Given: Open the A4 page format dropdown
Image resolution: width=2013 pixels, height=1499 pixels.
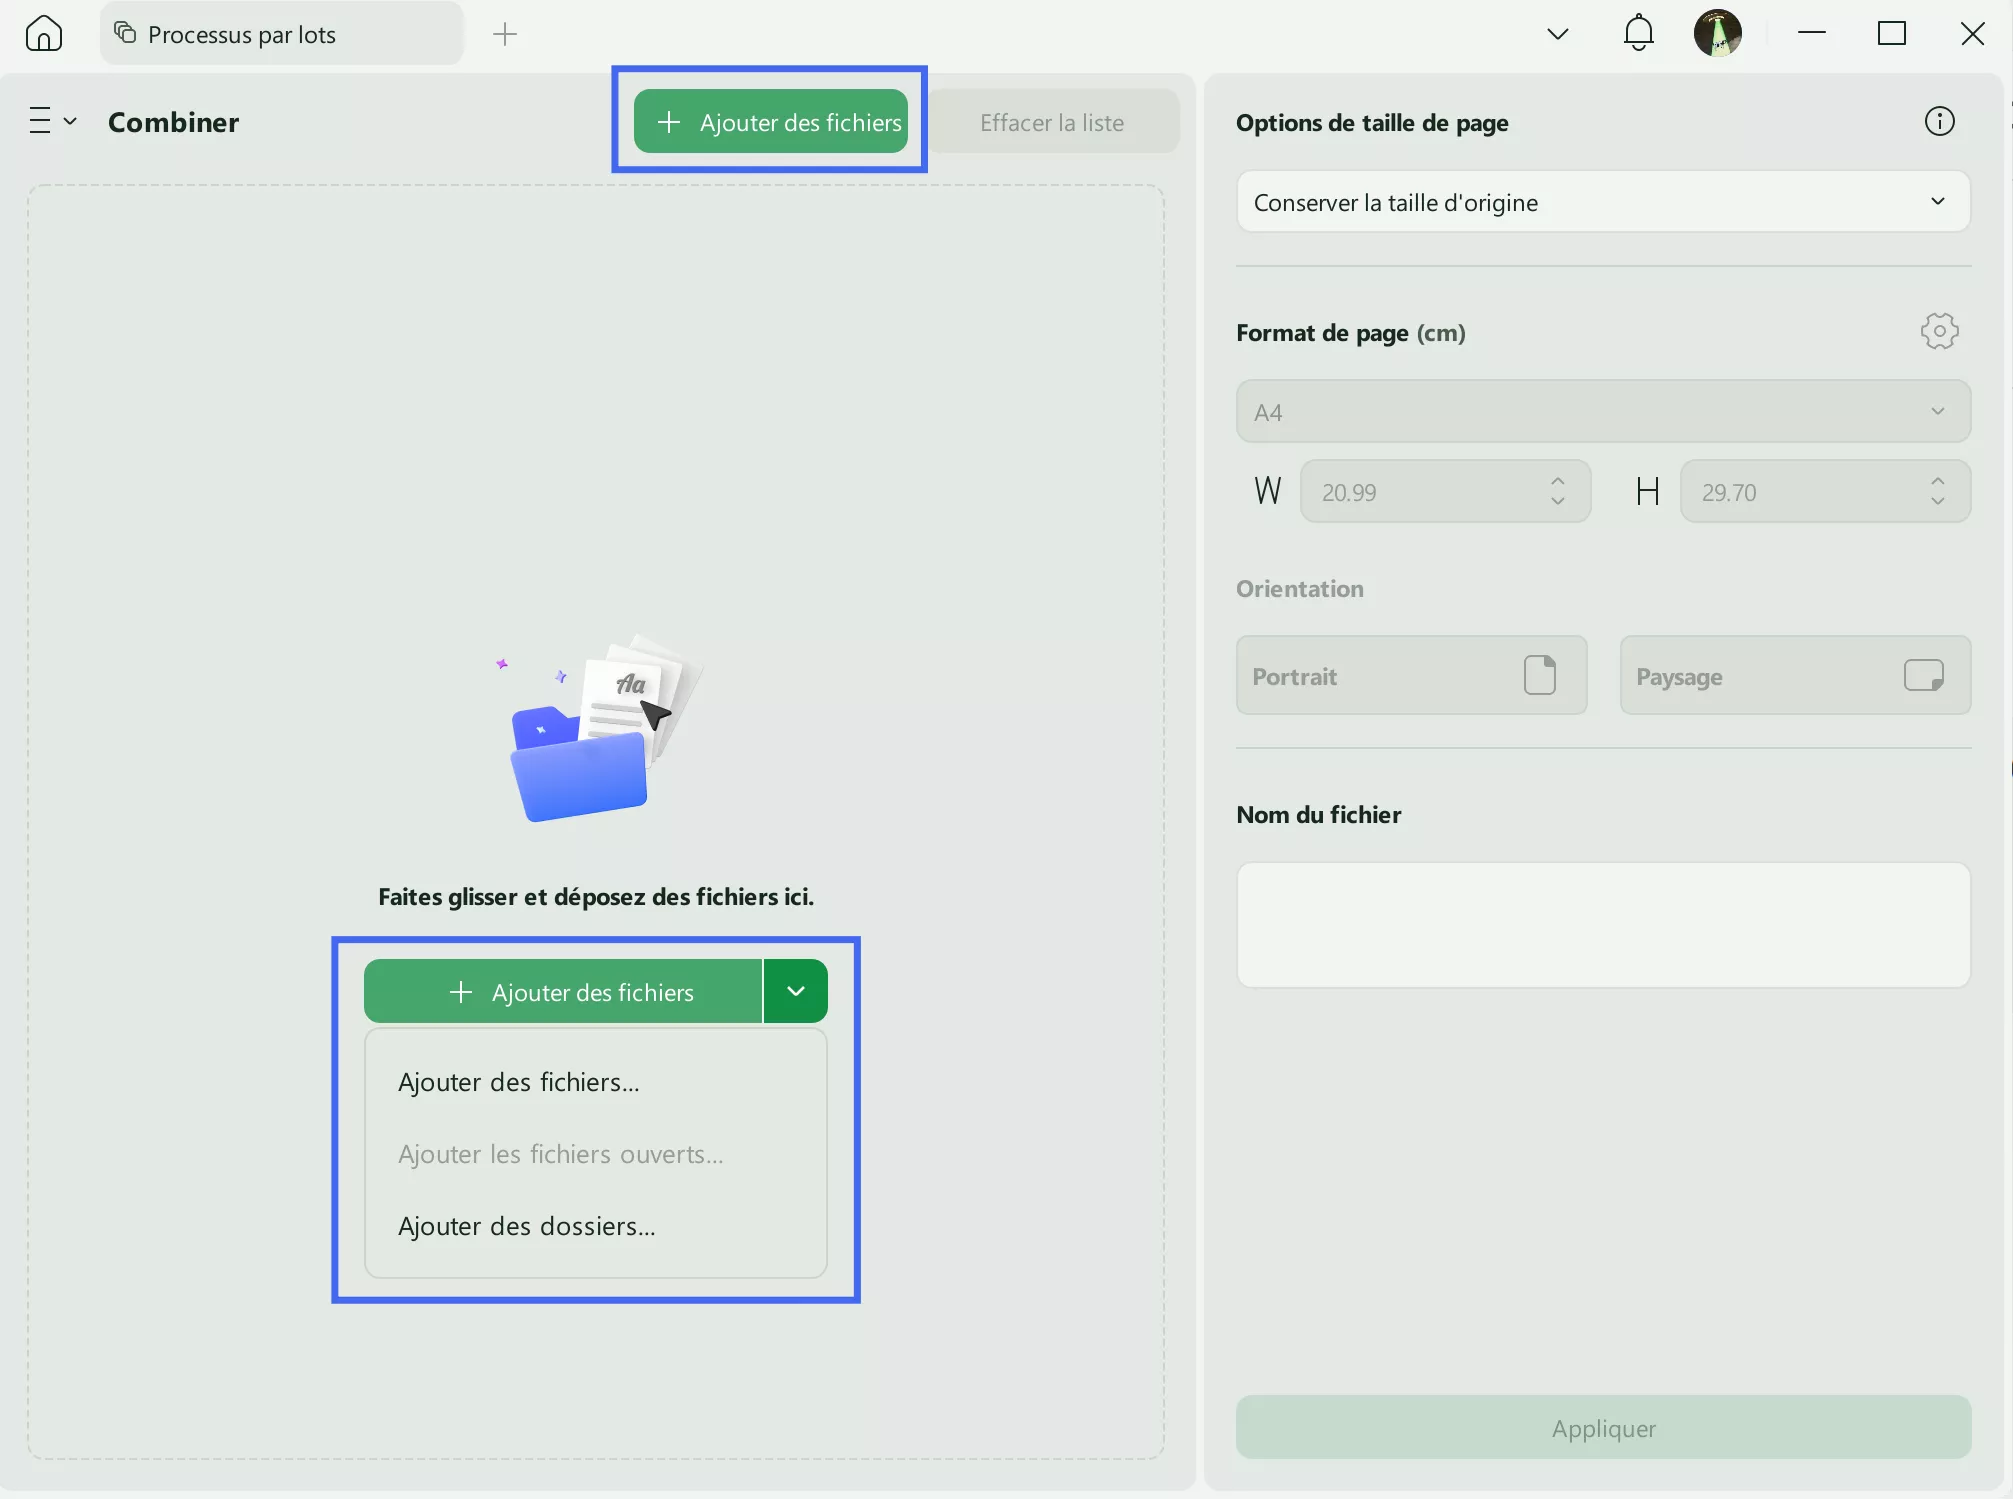Looking at the screenshot, I should 1602,412.
